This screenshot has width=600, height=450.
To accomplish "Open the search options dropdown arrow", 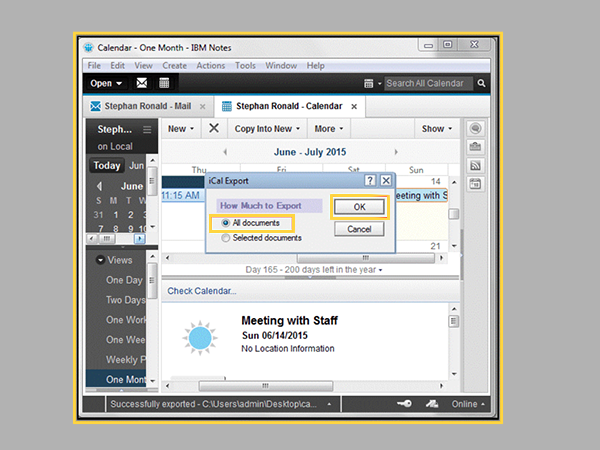I will (380, 83).
